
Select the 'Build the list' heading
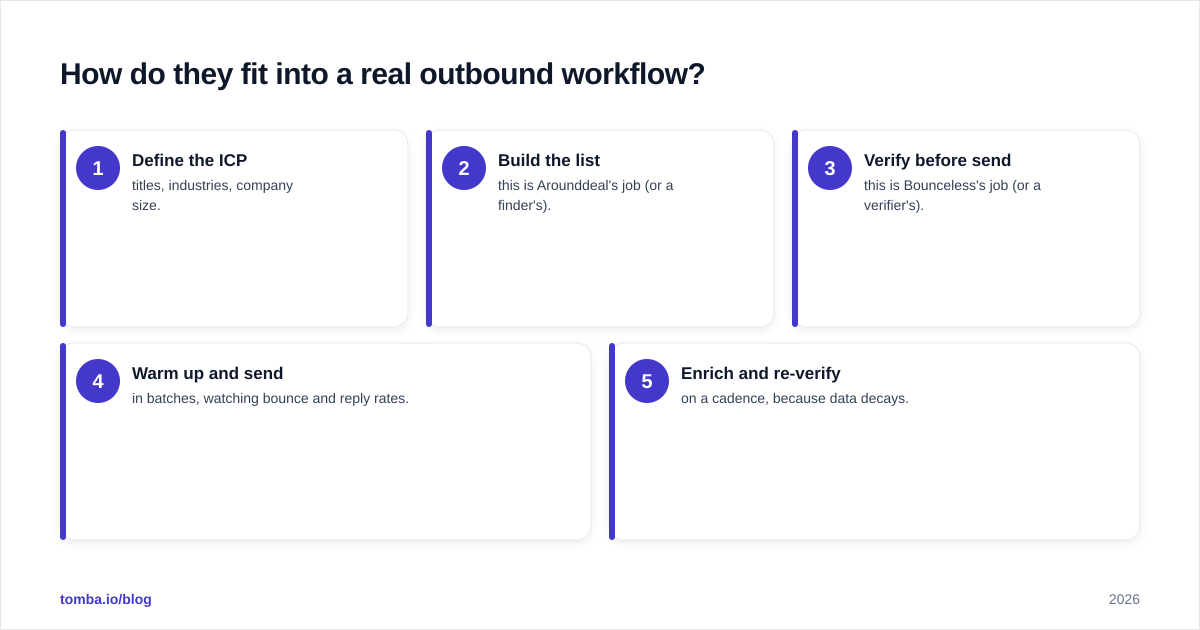click(549, 160)
